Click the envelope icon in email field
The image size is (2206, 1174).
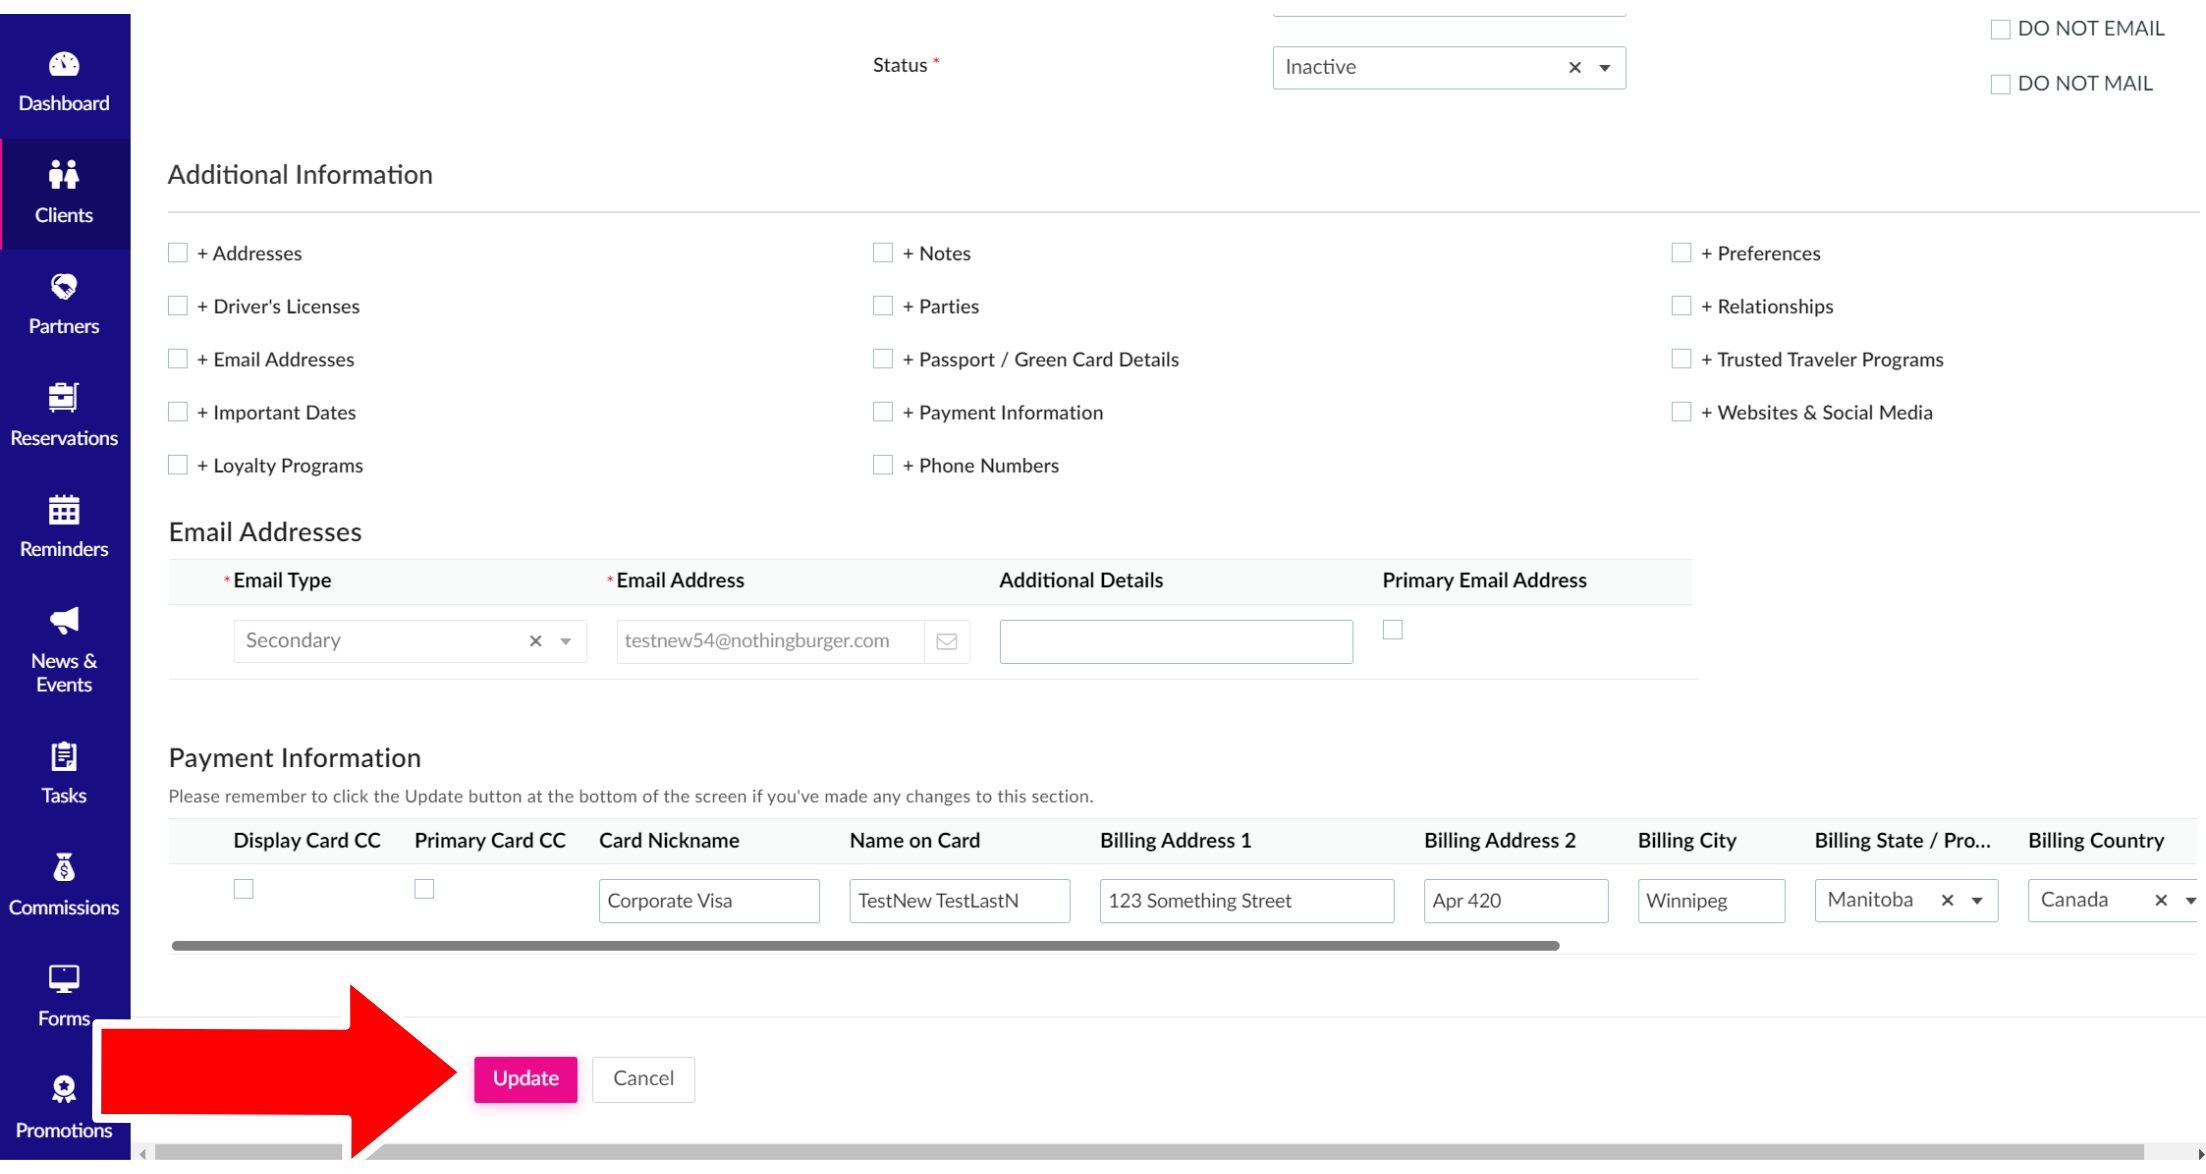tap(946, 642)
